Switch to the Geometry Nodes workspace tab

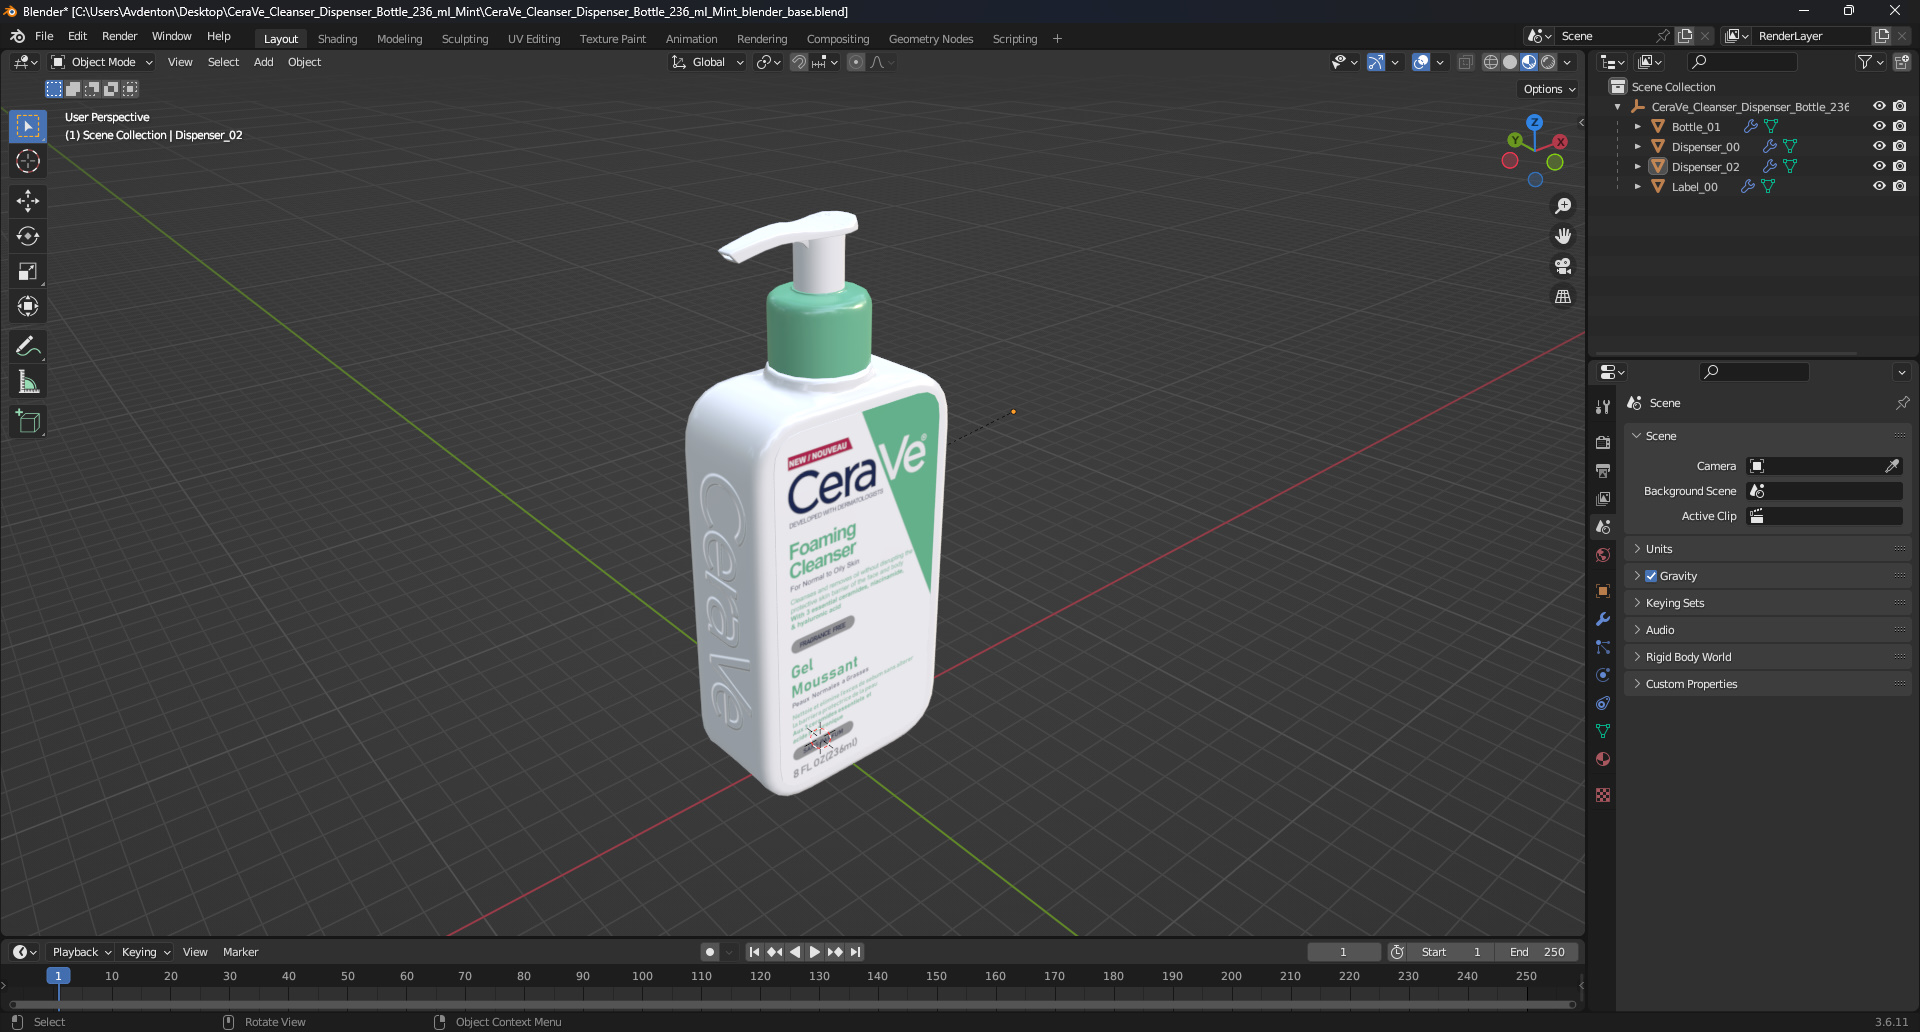pyautogui.click(x=931, y=39)
